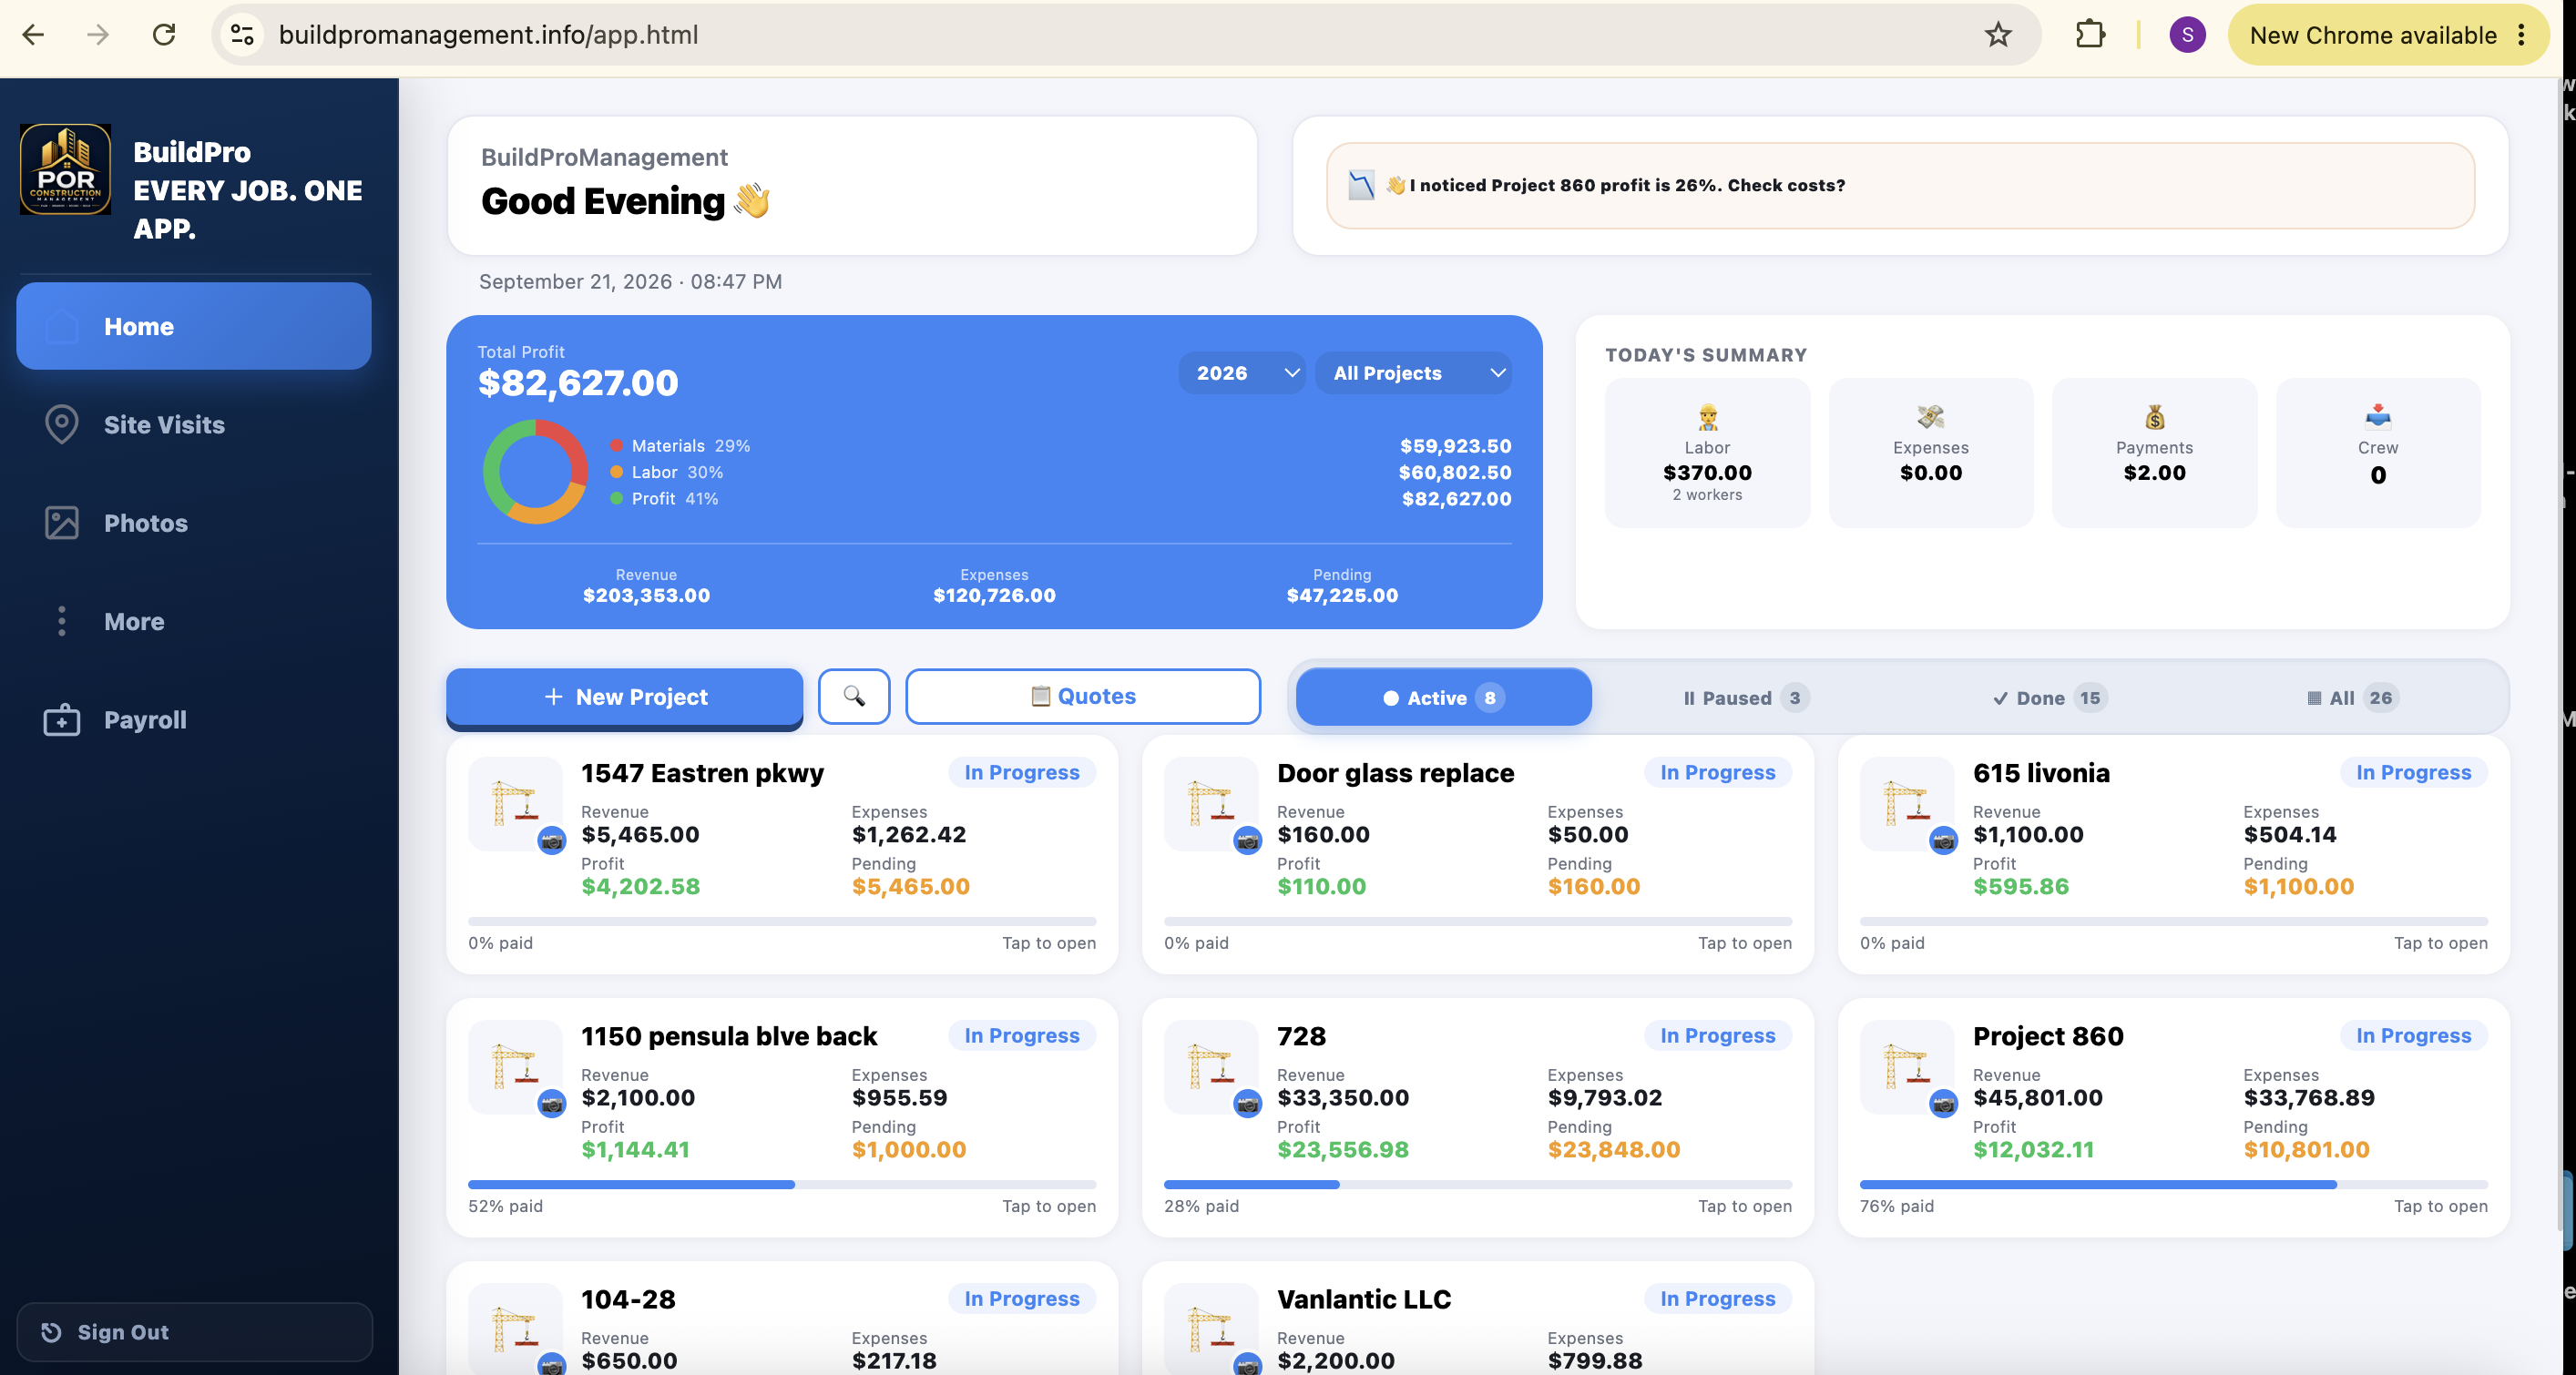The image size is (2576, 1375).
Task: Click camera badge on 1150 pensula blve back
Action: pyautogui.click(x=552, y=1103)
